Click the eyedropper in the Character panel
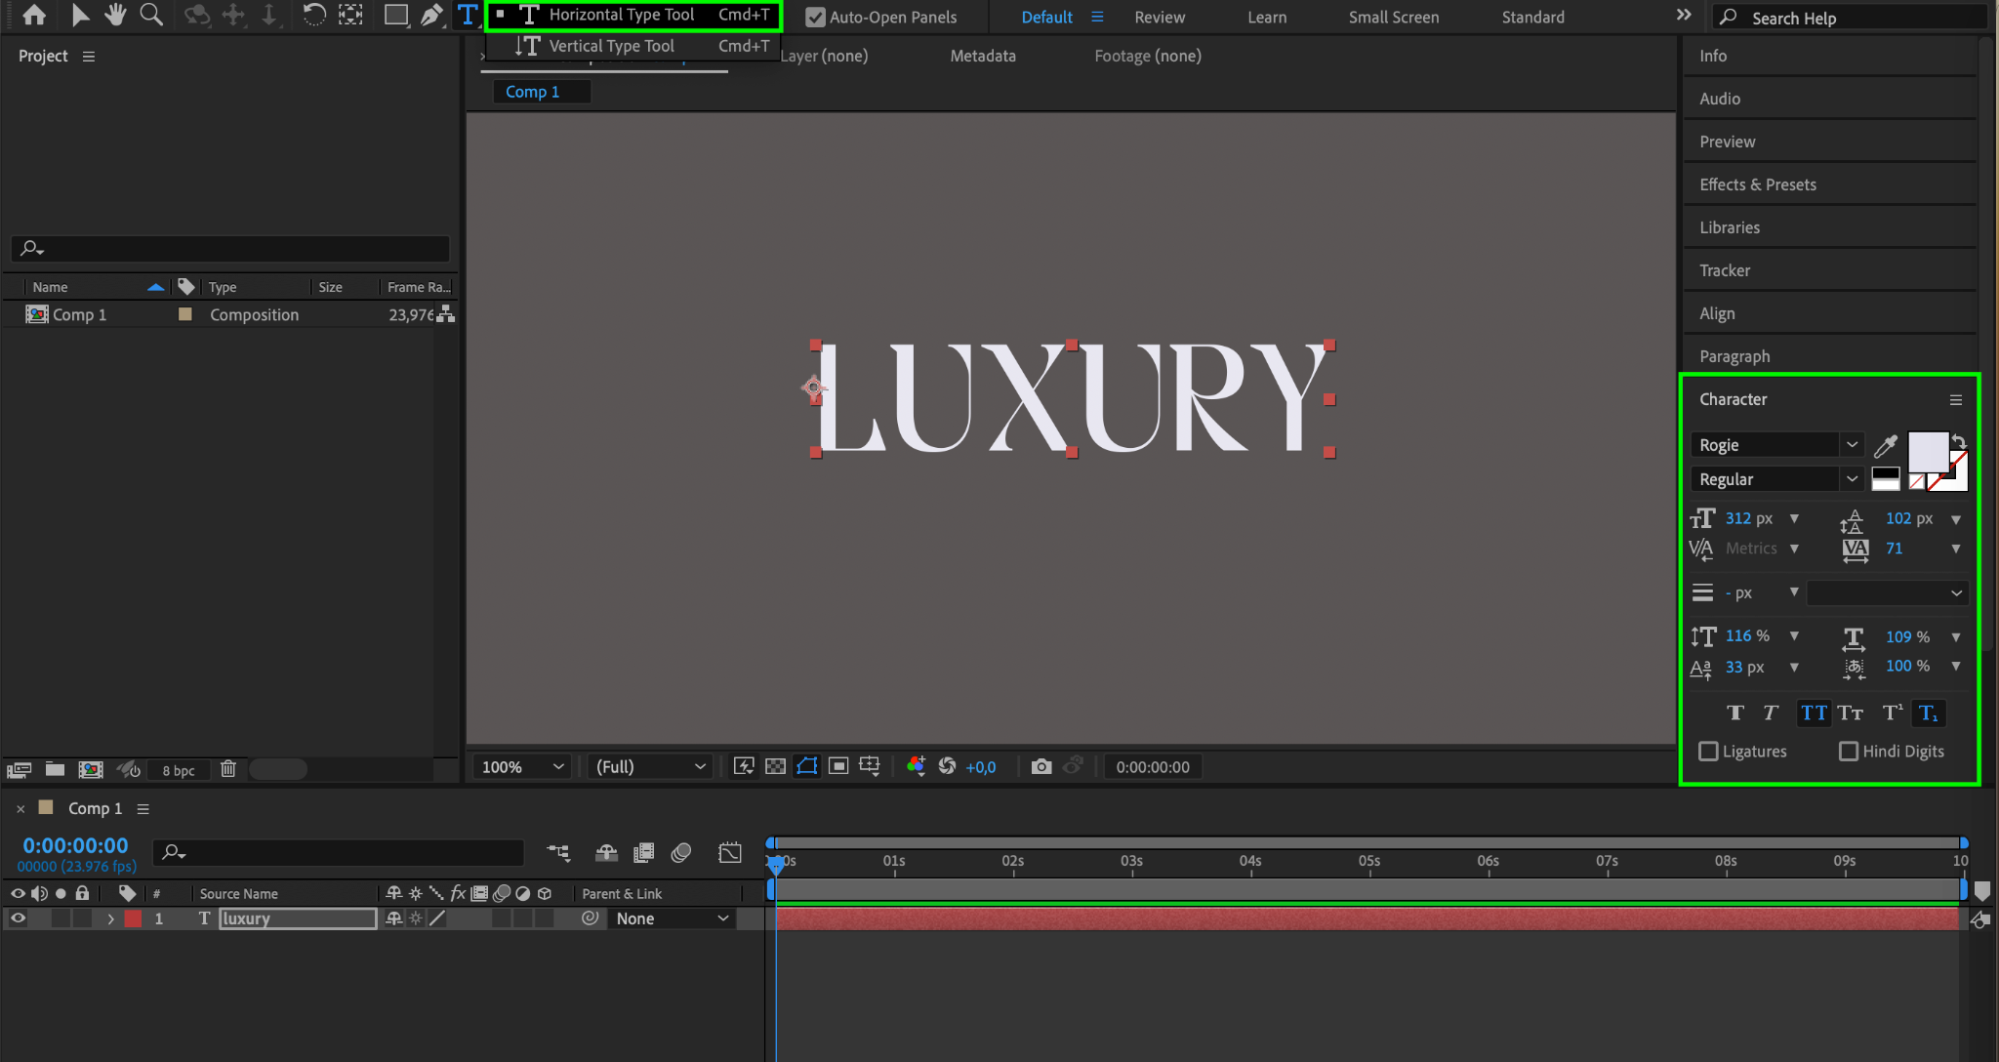1999x1062 pixels. (x=1885, y=446)
